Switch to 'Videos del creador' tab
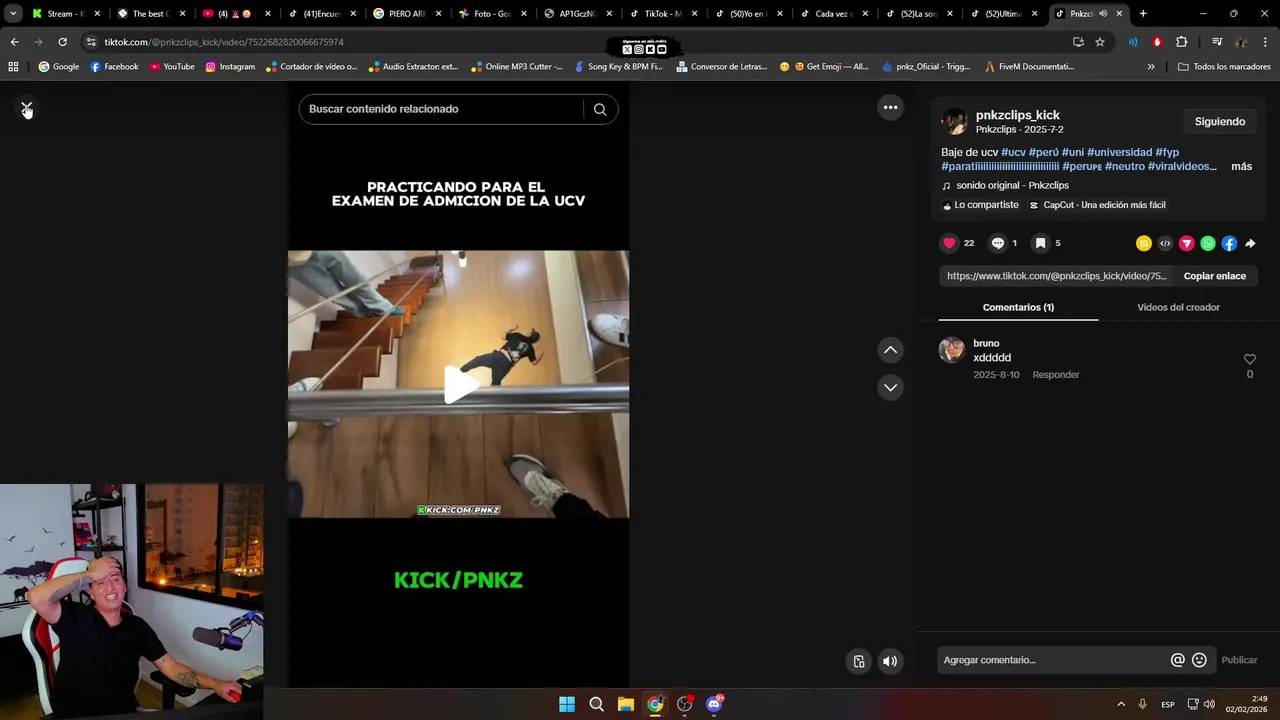This screenshot has height=720, width=1280. point(1178,307)
